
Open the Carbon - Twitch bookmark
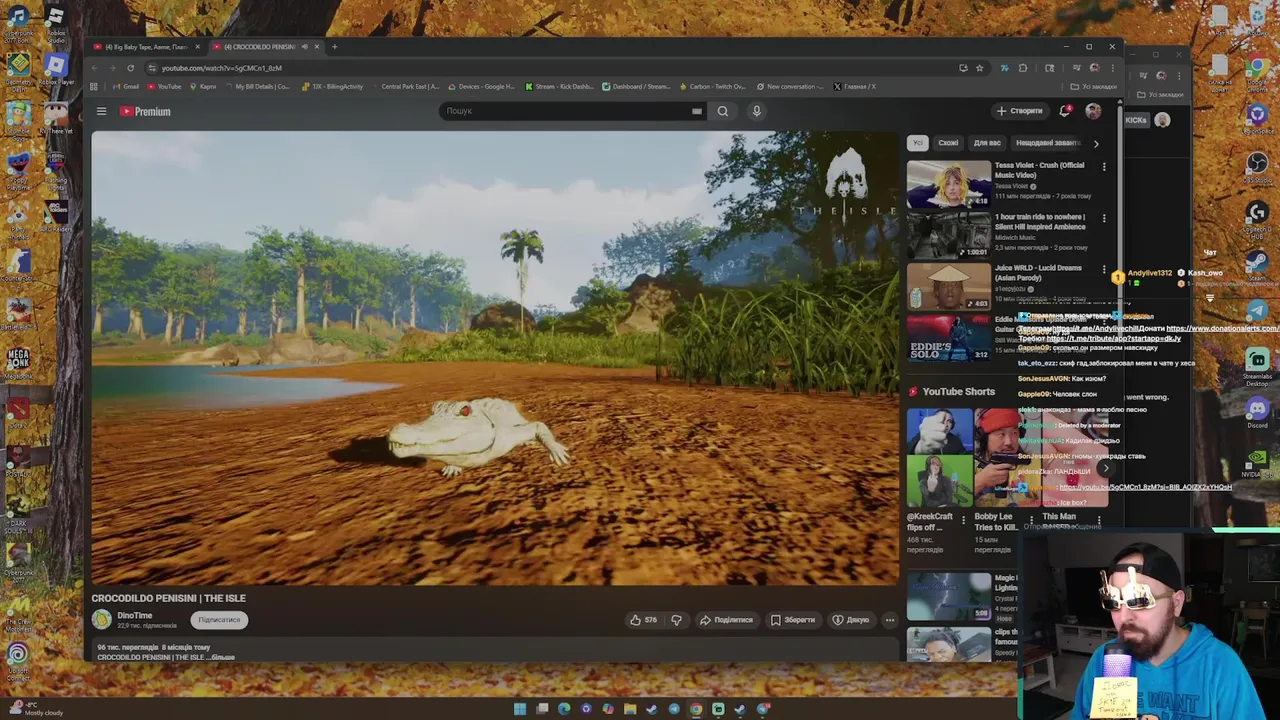coord(712,87)
